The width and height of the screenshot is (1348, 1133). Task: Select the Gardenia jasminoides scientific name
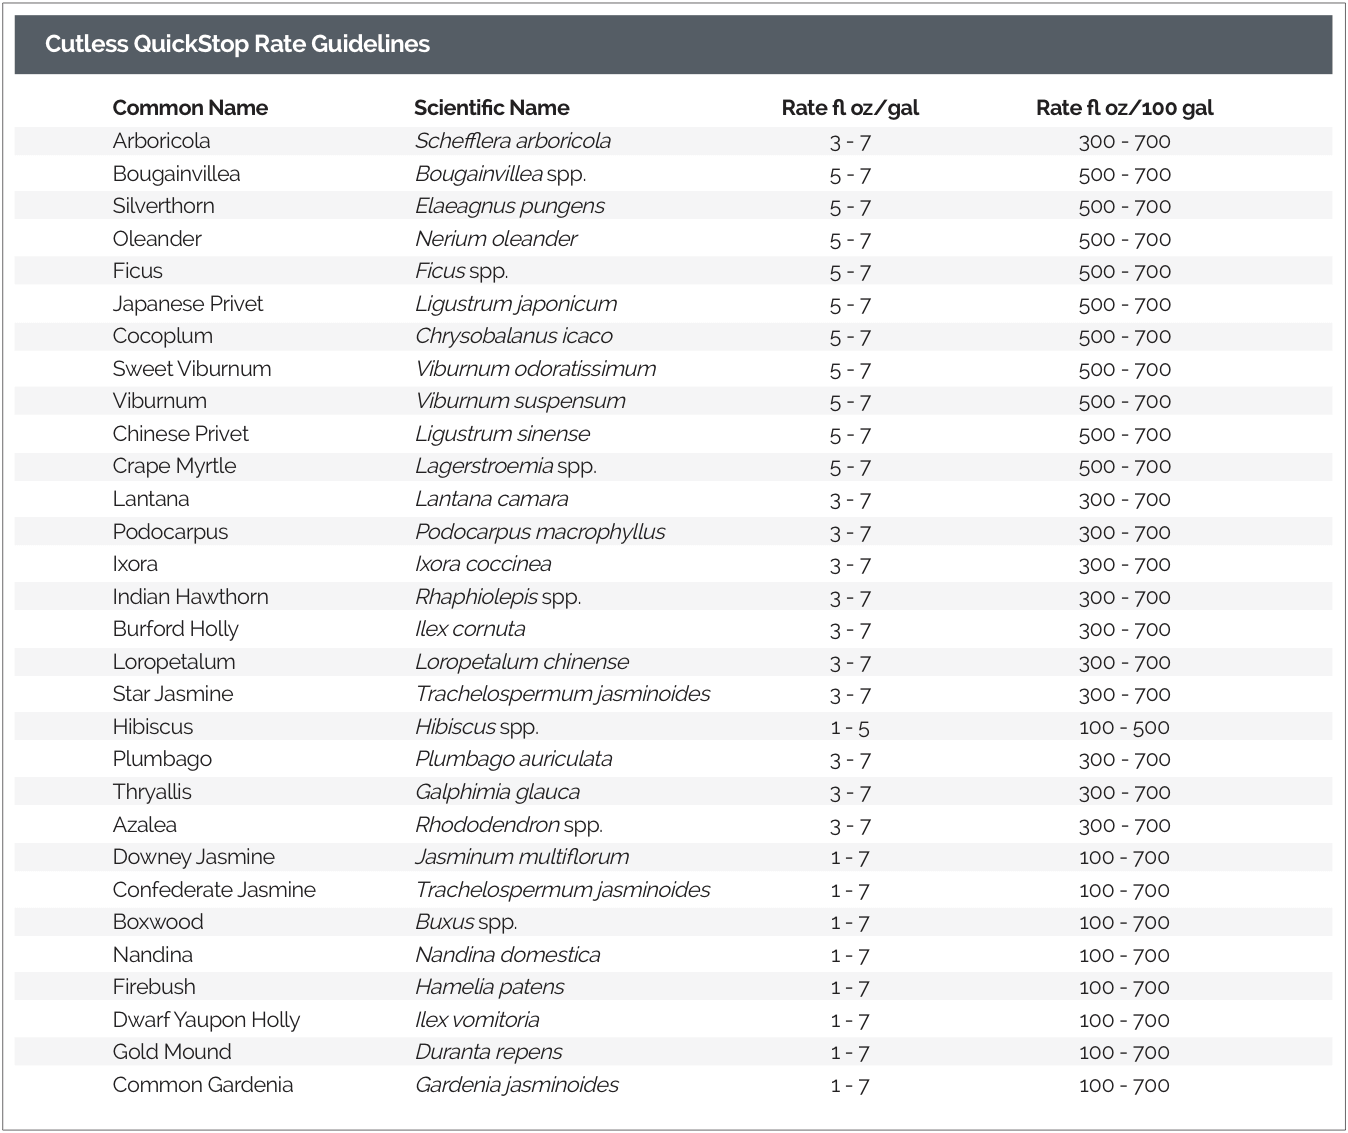pyautogui.click(x=517, y=1085)
